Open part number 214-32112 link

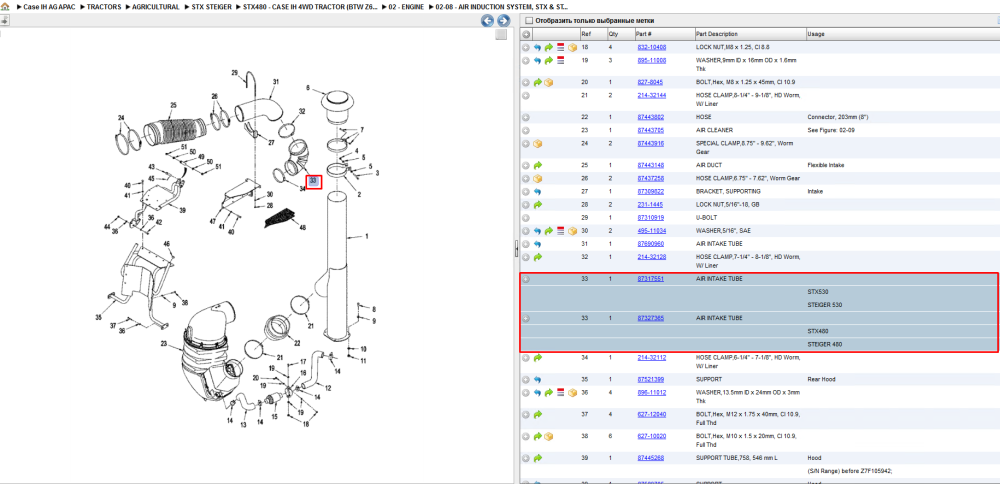coord(652,358)
